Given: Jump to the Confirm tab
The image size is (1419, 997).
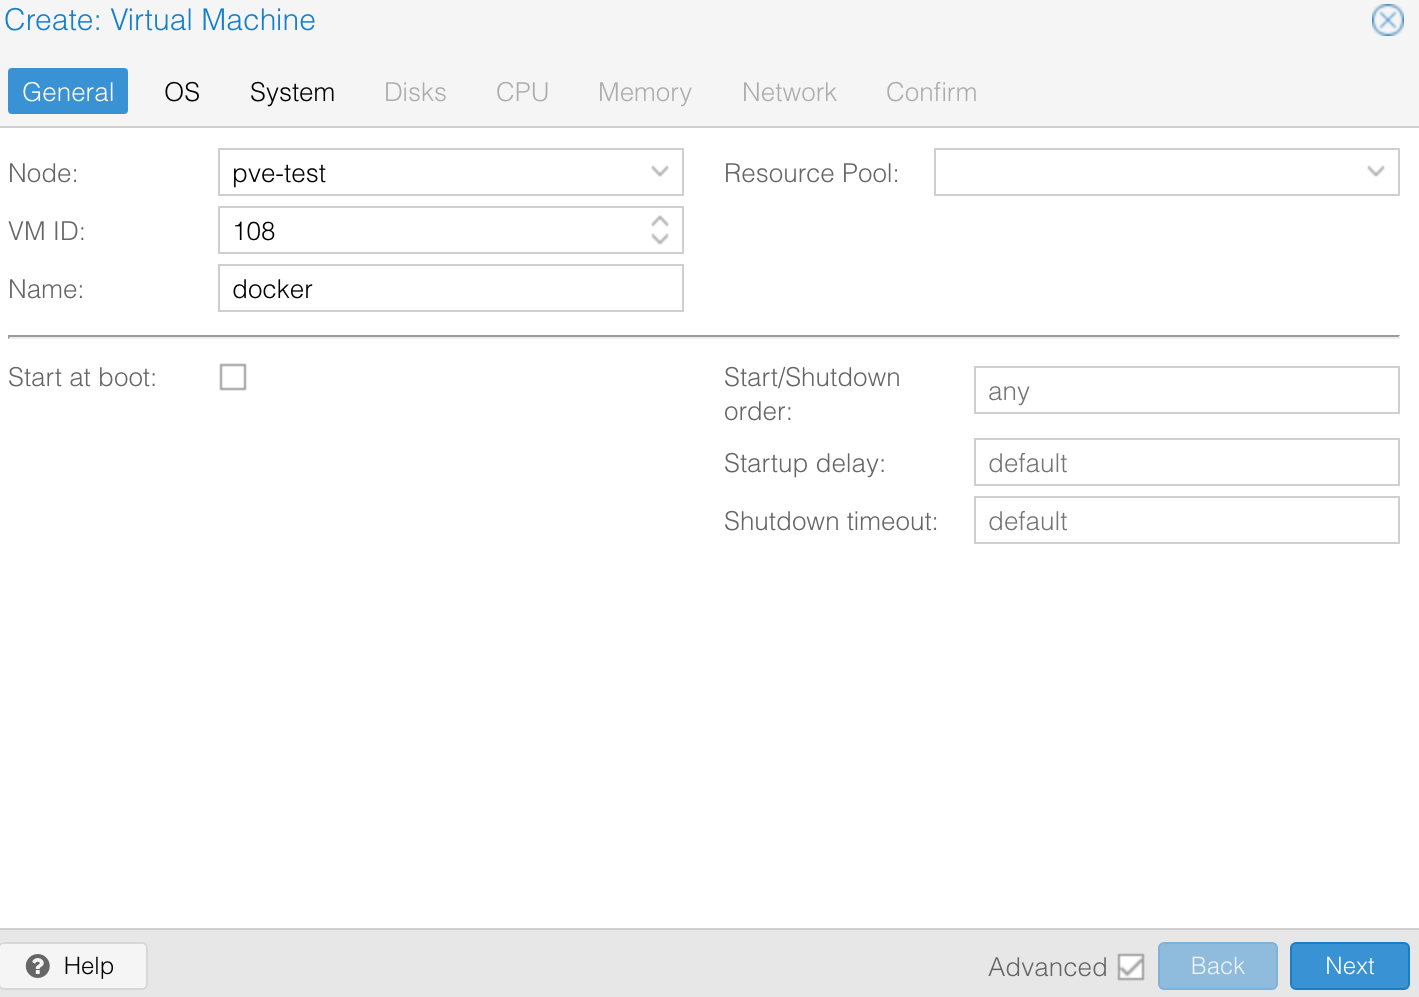Looking at the screenshot, I should coord(930,91).
